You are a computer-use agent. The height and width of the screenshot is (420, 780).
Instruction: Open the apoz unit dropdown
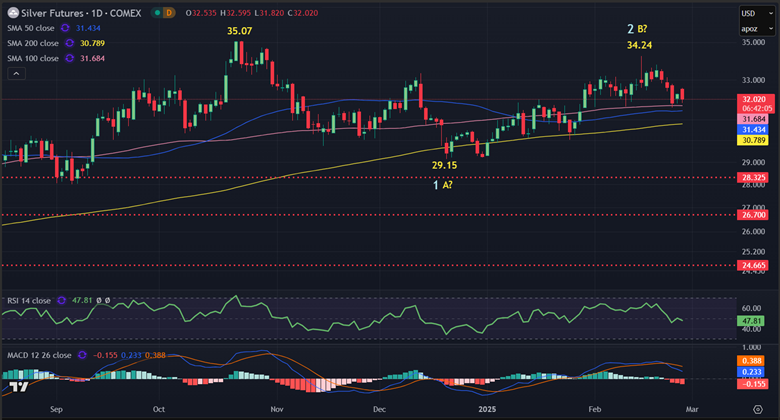(x=757, y=29)
